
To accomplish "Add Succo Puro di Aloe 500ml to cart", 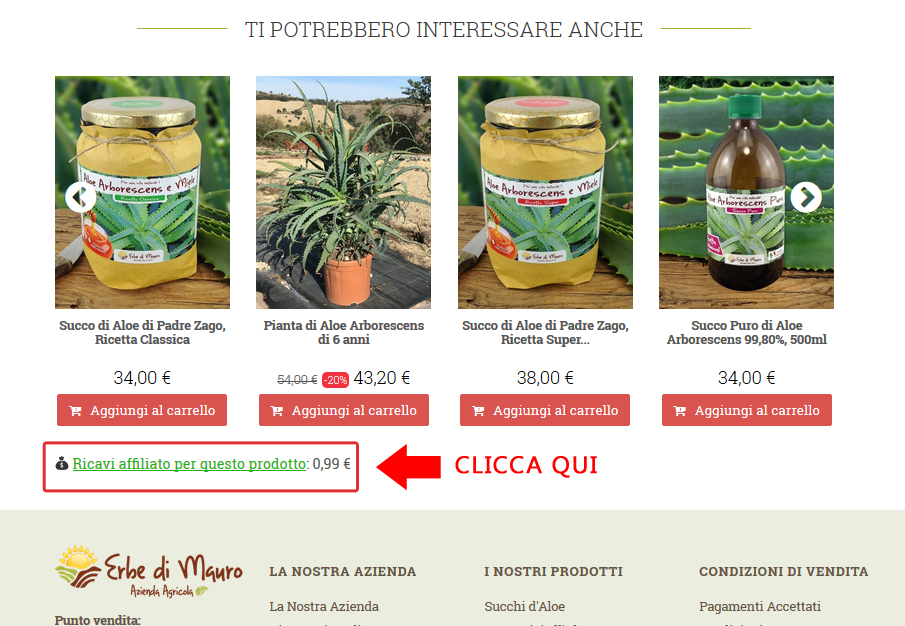I will 746,410.
